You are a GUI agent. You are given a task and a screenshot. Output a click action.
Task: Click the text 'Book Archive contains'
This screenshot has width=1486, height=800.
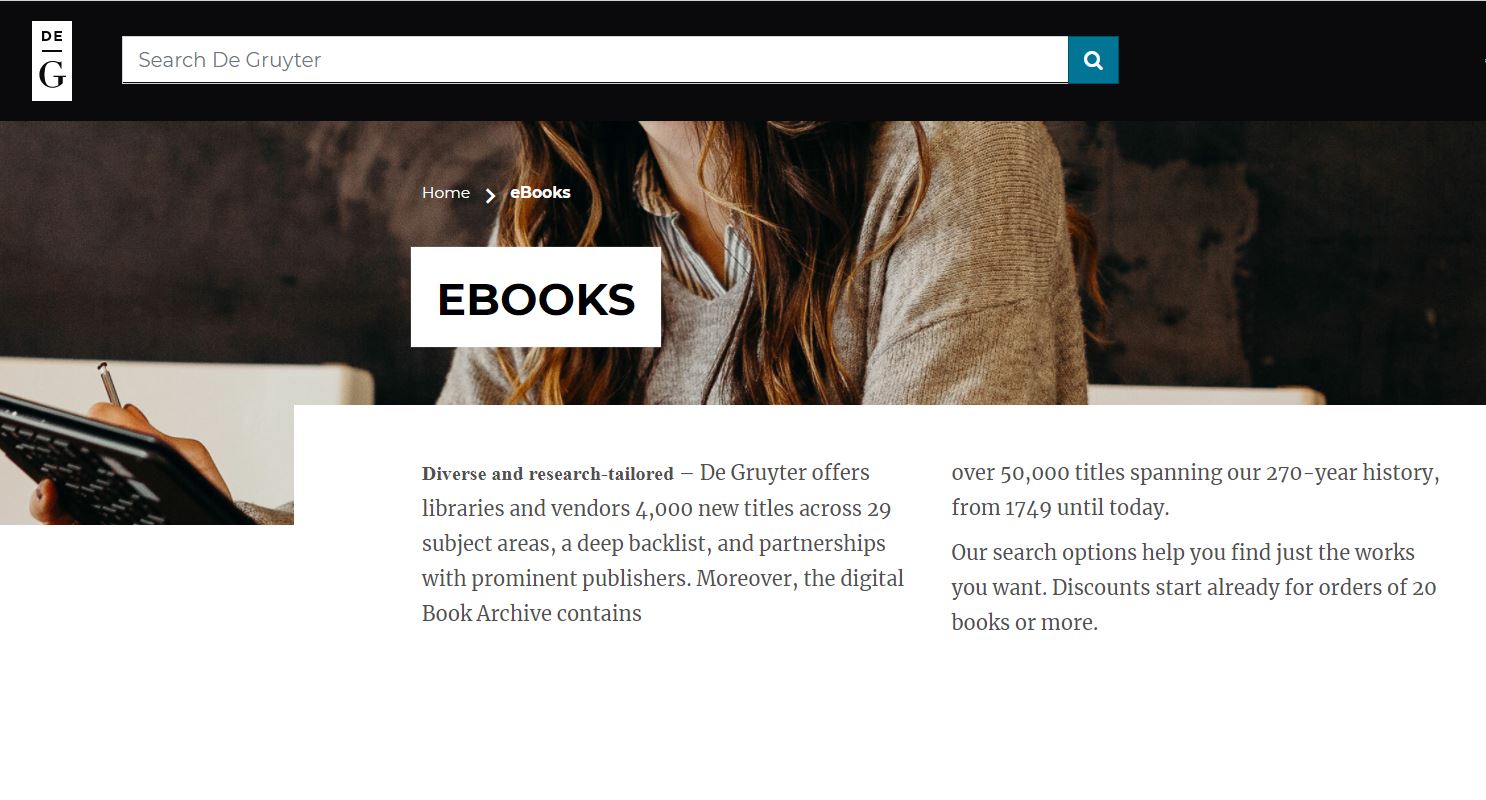(x=532, y=613)
